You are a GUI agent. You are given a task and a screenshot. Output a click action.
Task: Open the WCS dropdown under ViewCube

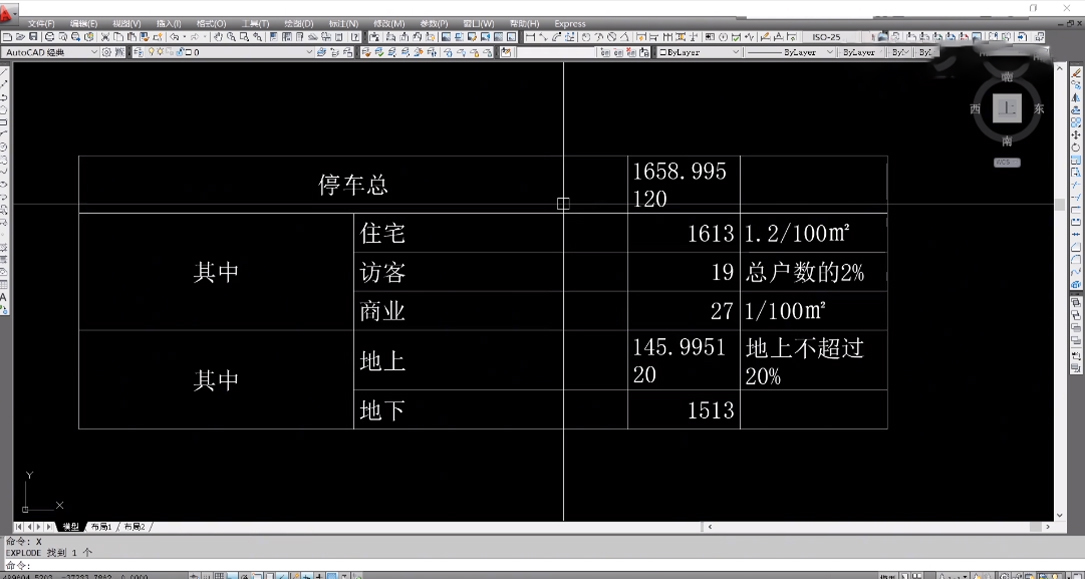[x=1007, y=163]
